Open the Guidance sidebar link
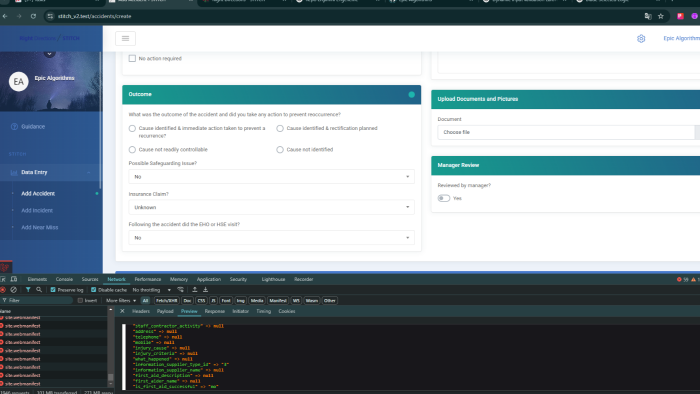 33,127
